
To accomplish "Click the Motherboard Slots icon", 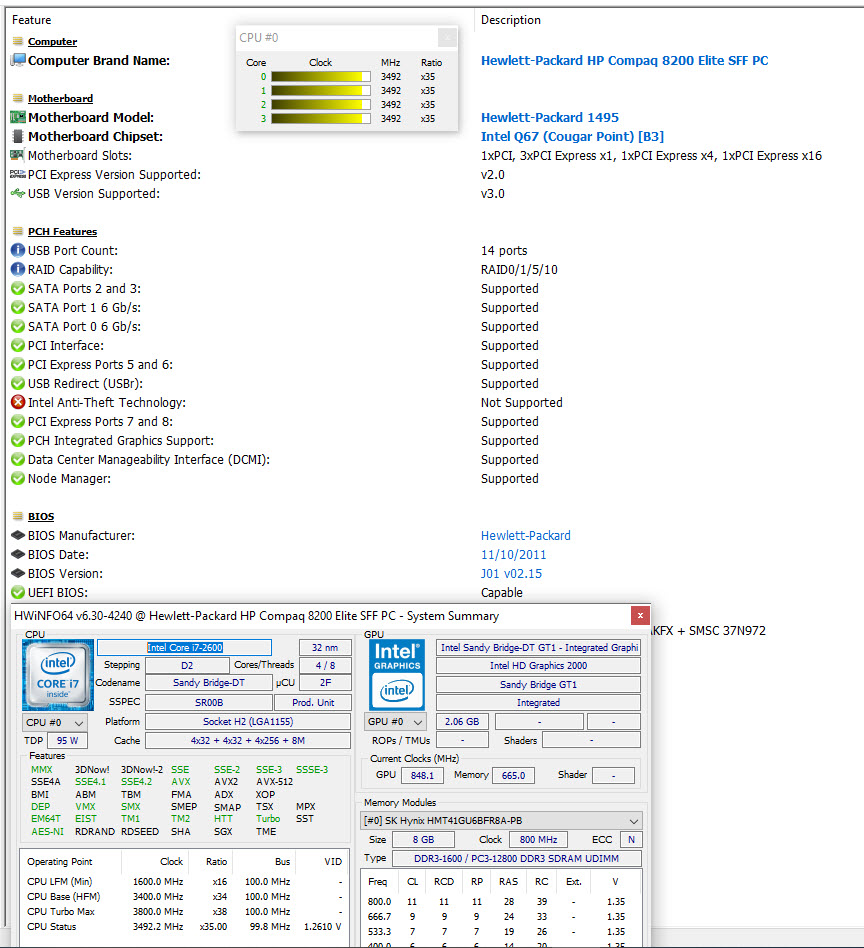I will pos(18,155).
